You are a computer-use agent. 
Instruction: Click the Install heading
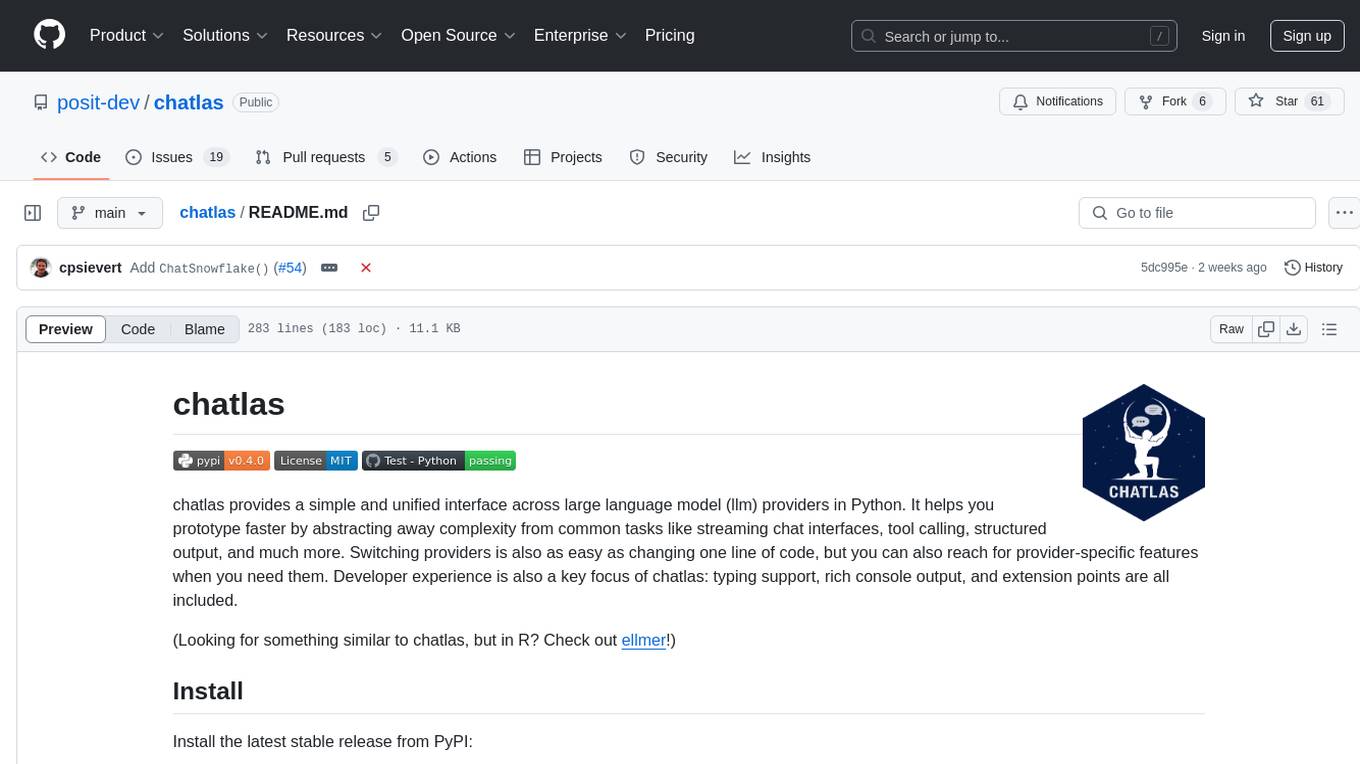tap(208, 691)
